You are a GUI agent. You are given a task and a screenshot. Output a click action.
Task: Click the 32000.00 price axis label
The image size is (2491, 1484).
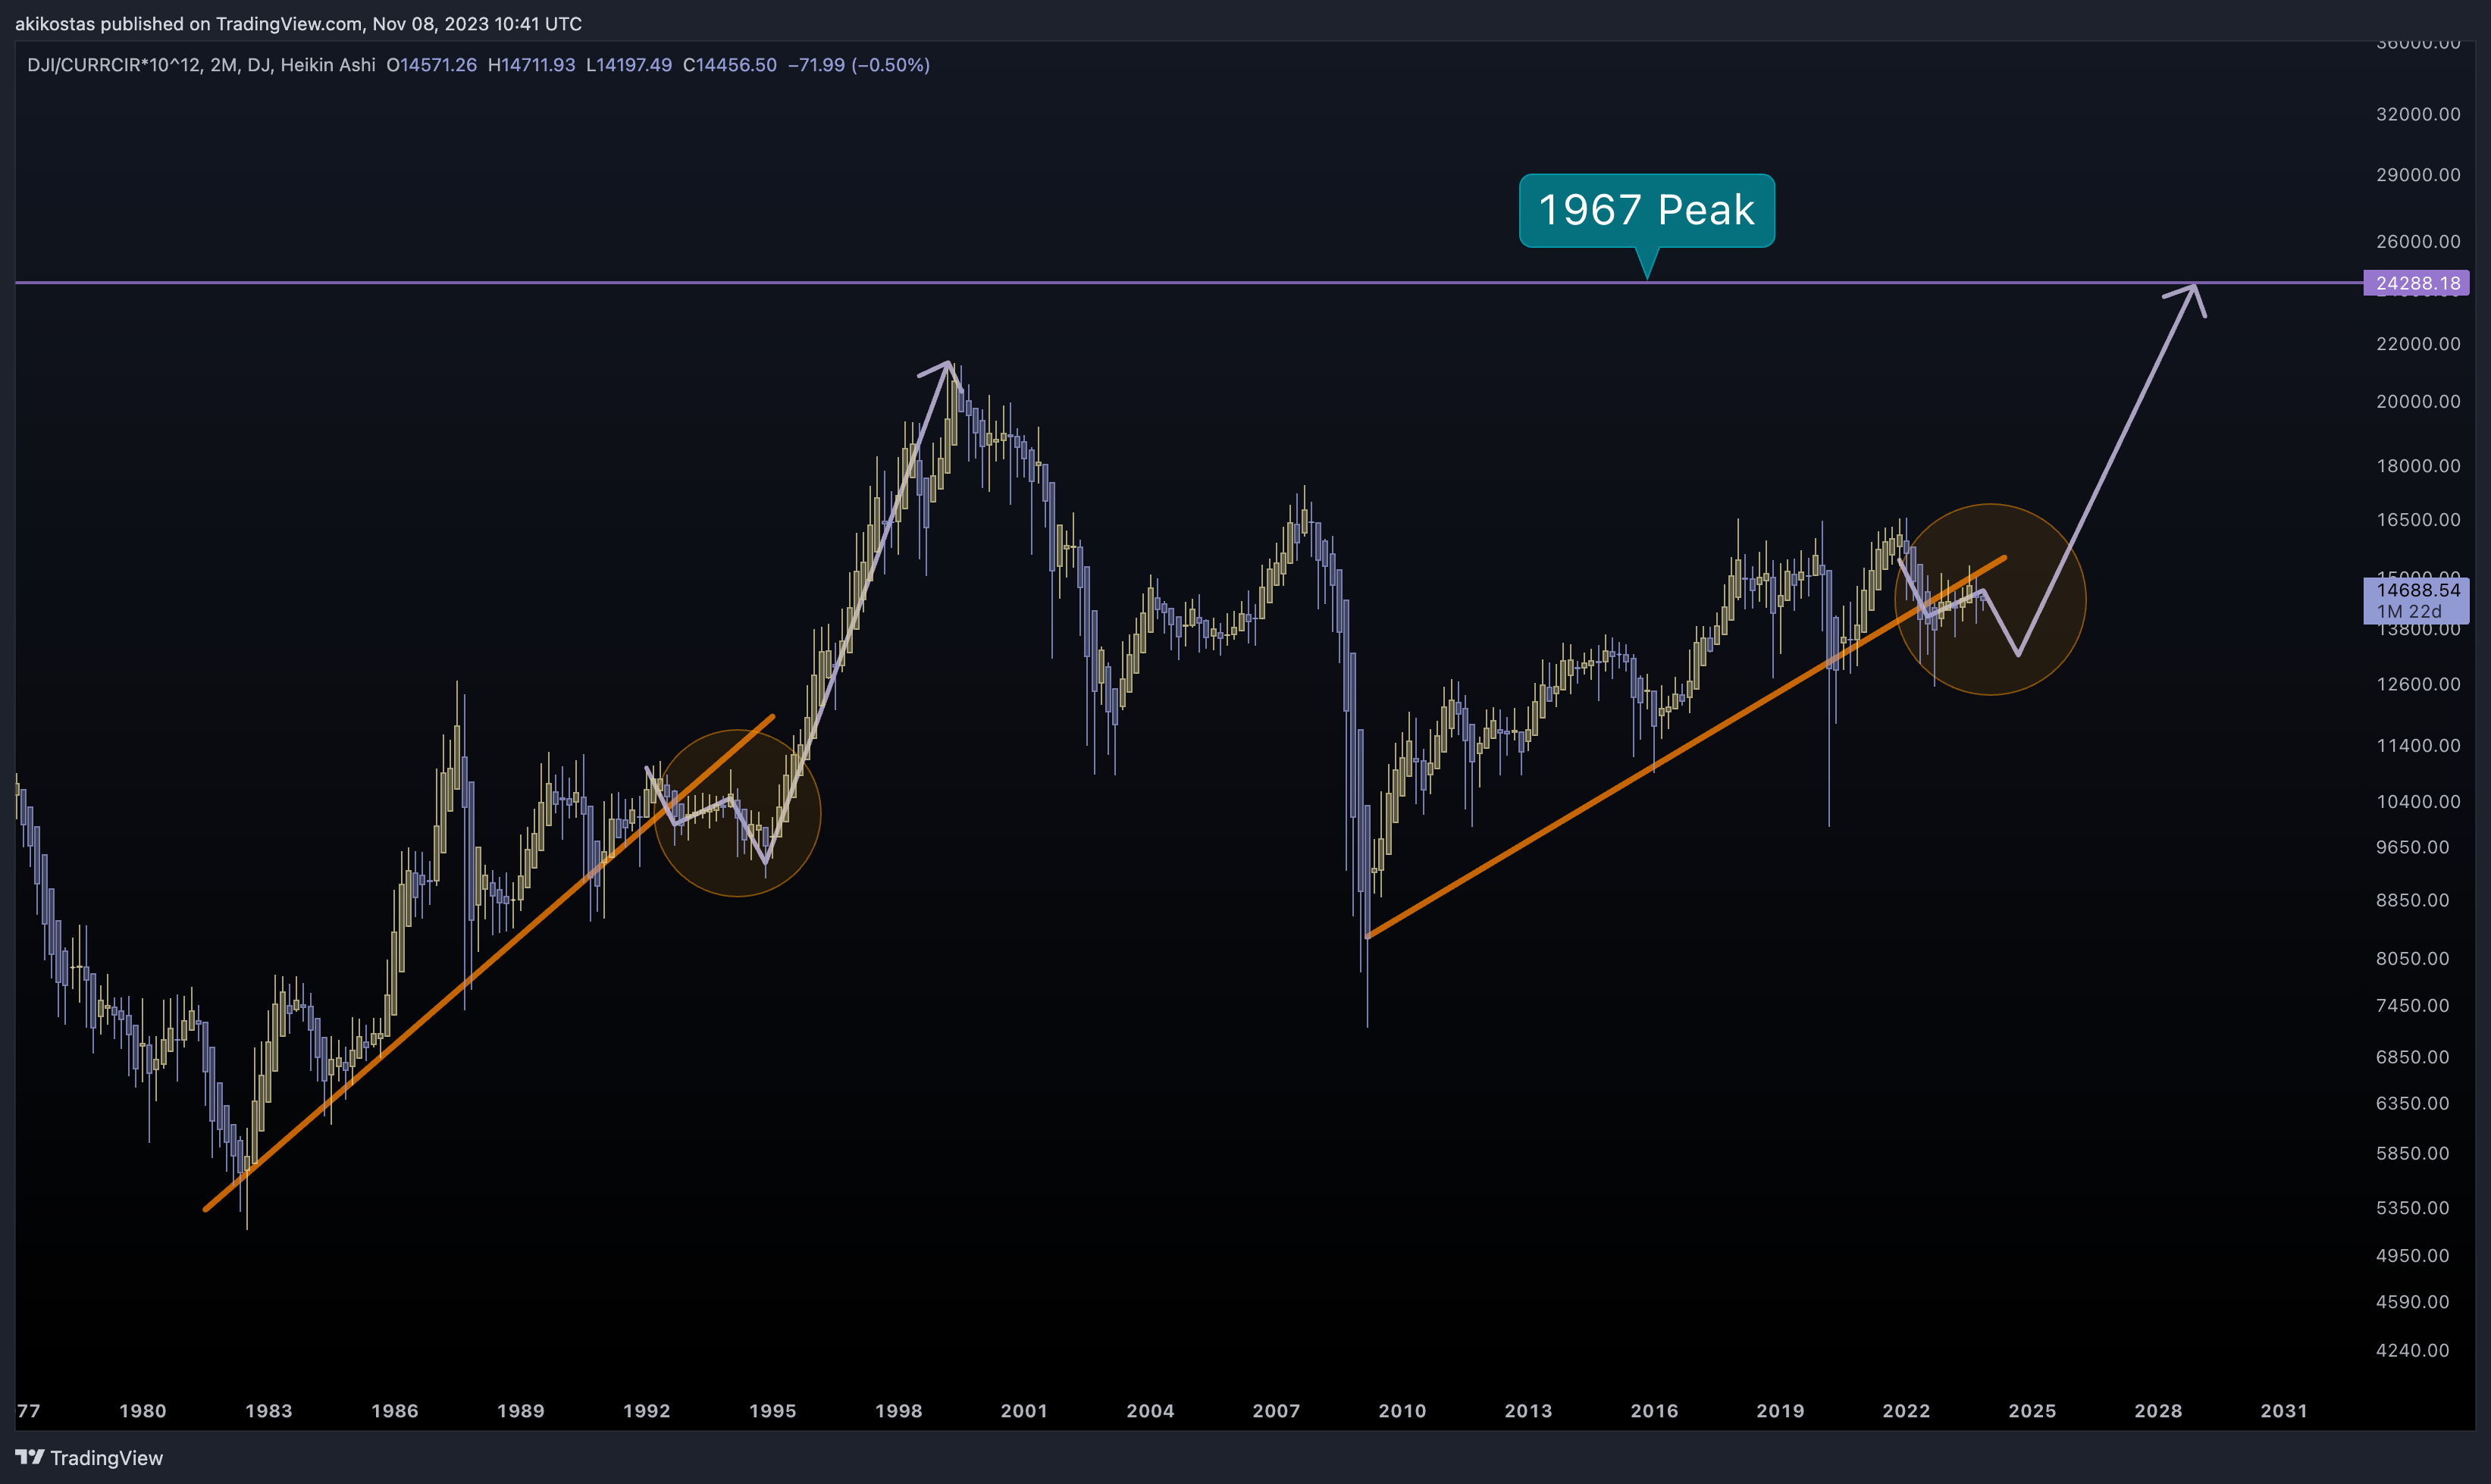pyautogui.click(x=2418, y=114)
